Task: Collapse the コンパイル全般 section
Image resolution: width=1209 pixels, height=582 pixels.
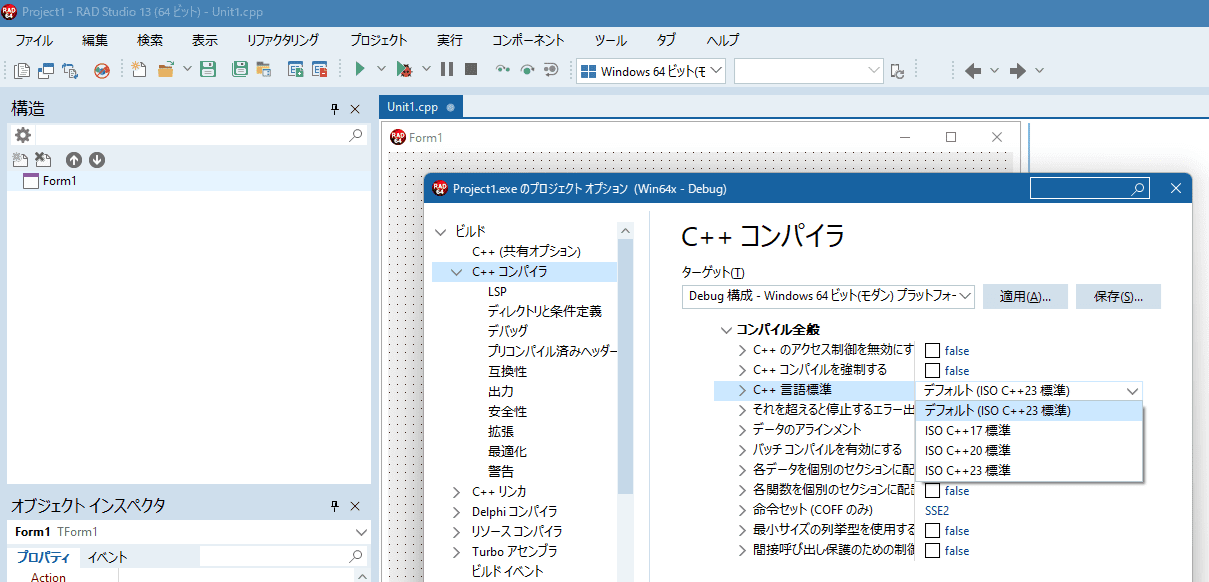Action: click(726, 330)
